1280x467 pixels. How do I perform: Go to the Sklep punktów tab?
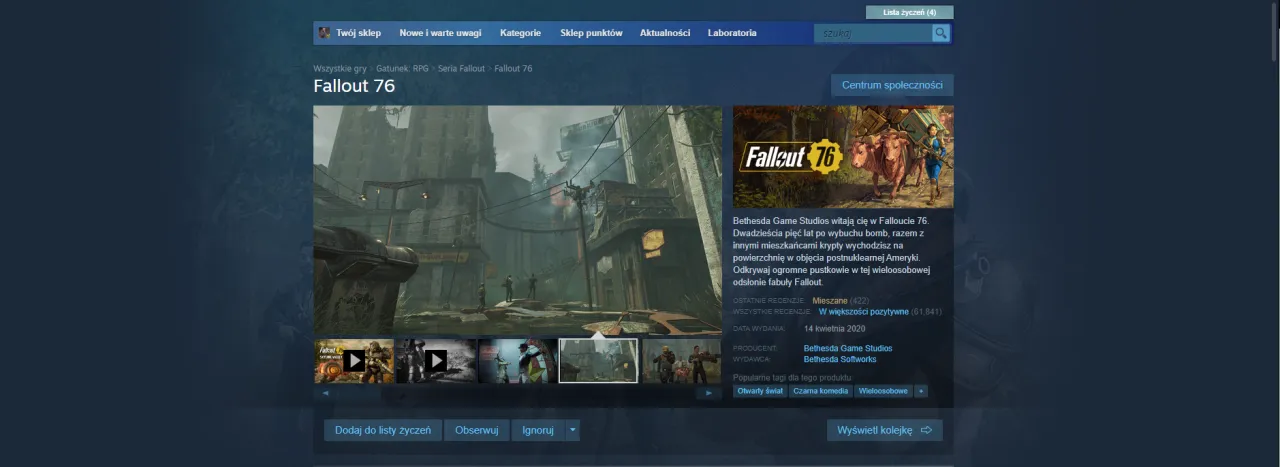[x=591, y=33]
